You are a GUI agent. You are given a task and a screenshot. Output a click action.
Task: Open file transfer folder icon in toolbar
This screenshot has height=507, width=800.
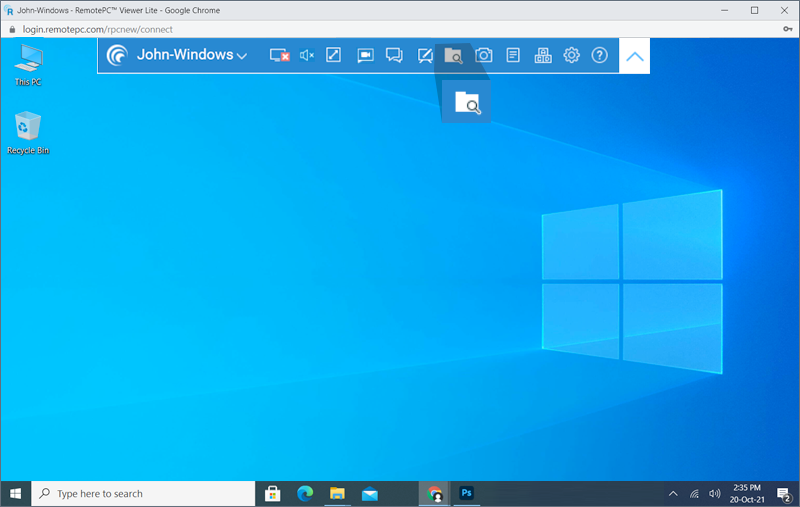(453, 55)
